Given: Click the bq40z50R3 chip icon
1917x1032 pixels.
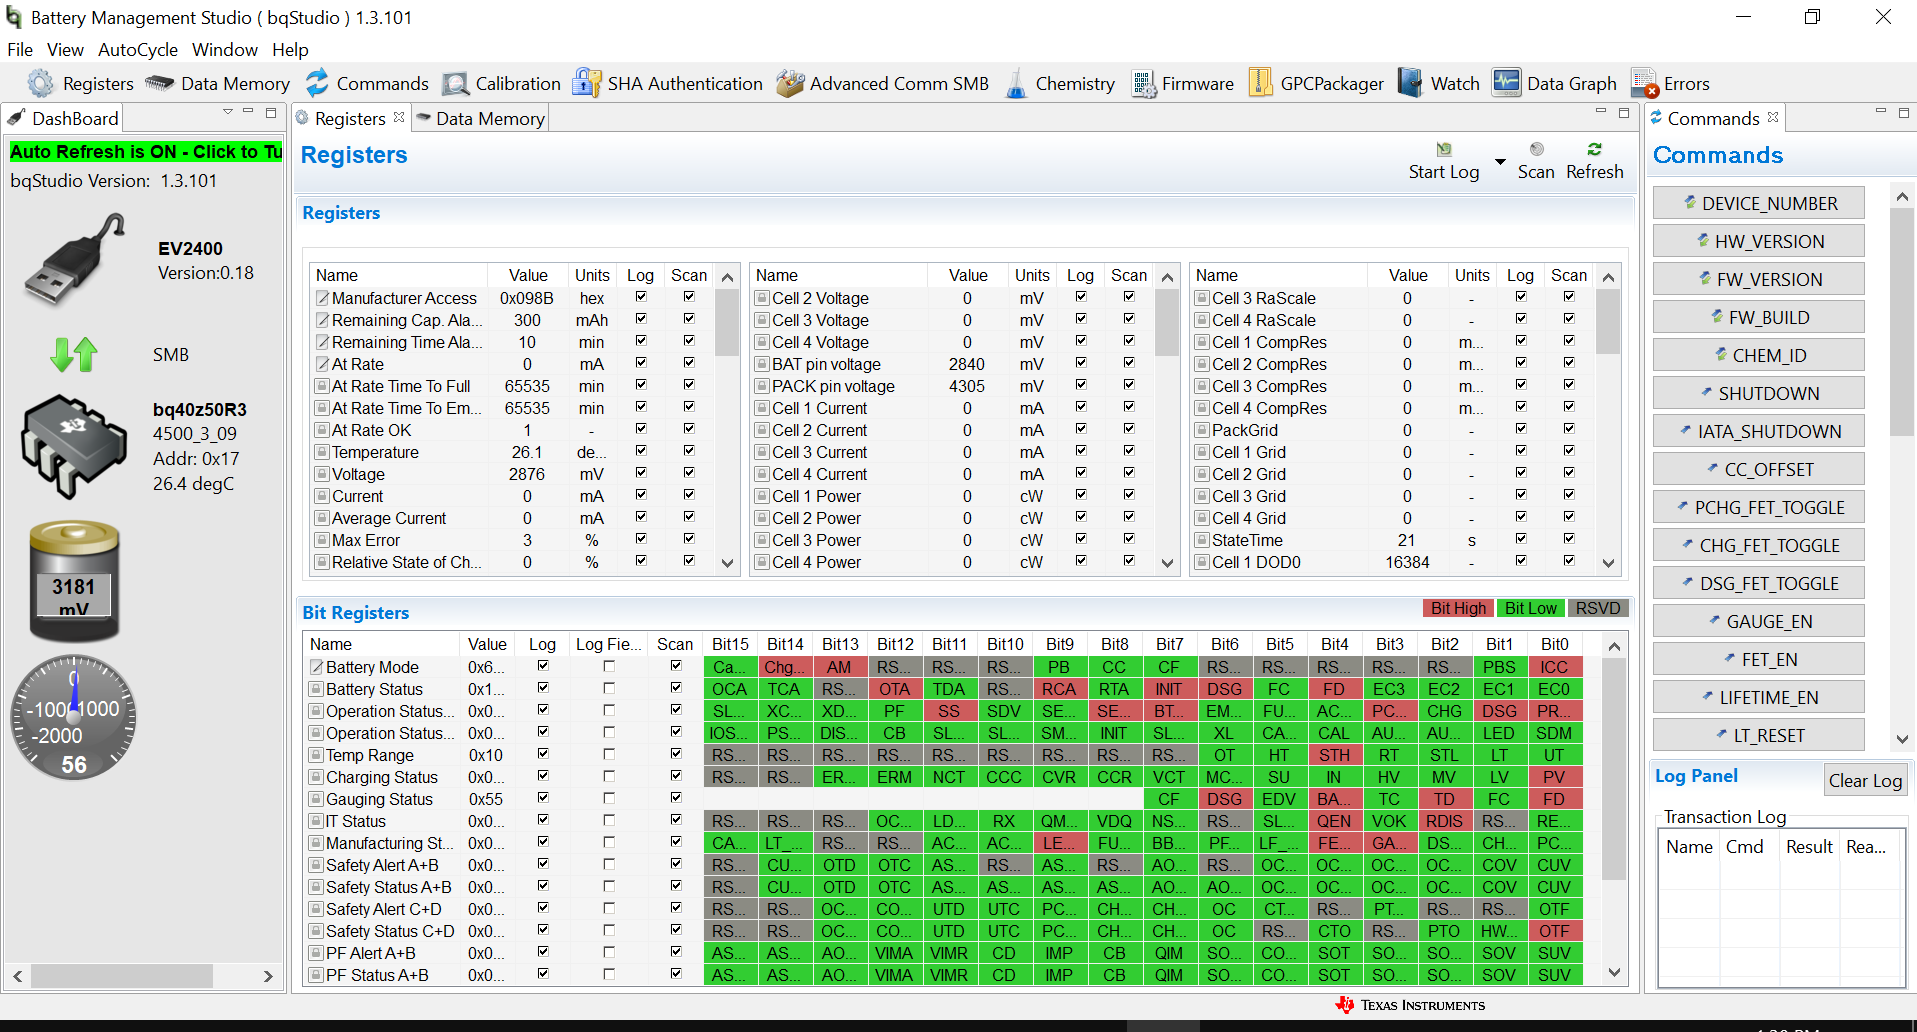Looking at the screenshot, I should [x=74, y=446].
